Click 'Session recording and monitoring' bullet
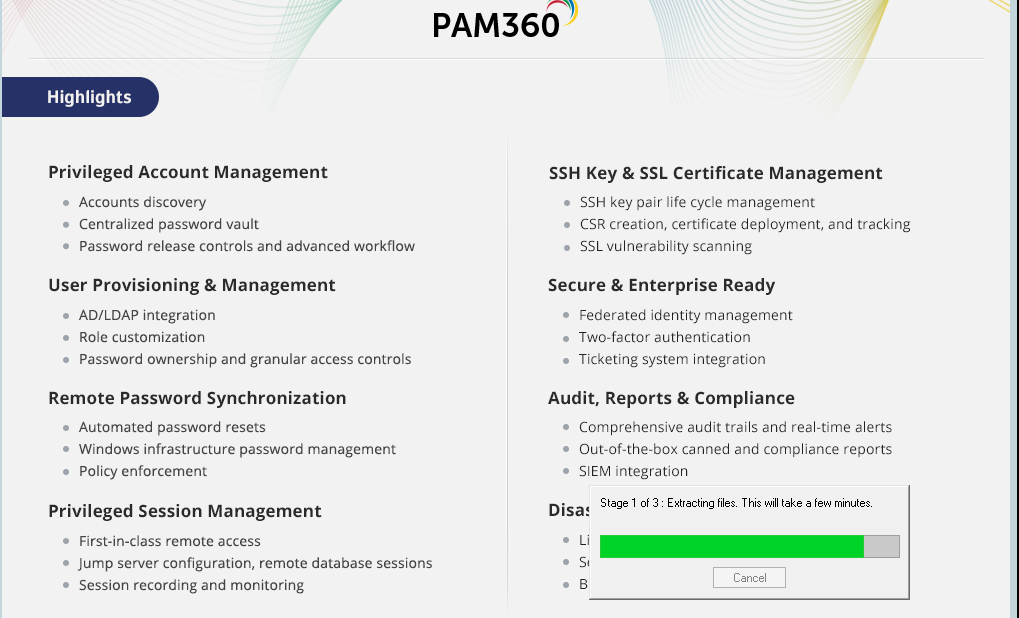 191,586
